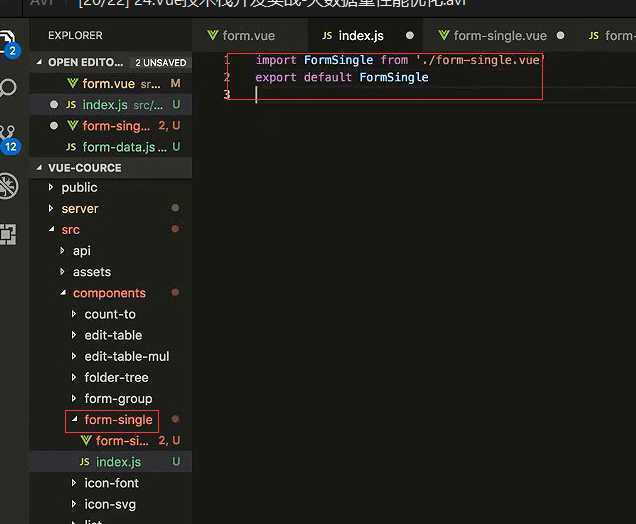Expand the server folder
The image size is (636, 524).
click(80, 209)
